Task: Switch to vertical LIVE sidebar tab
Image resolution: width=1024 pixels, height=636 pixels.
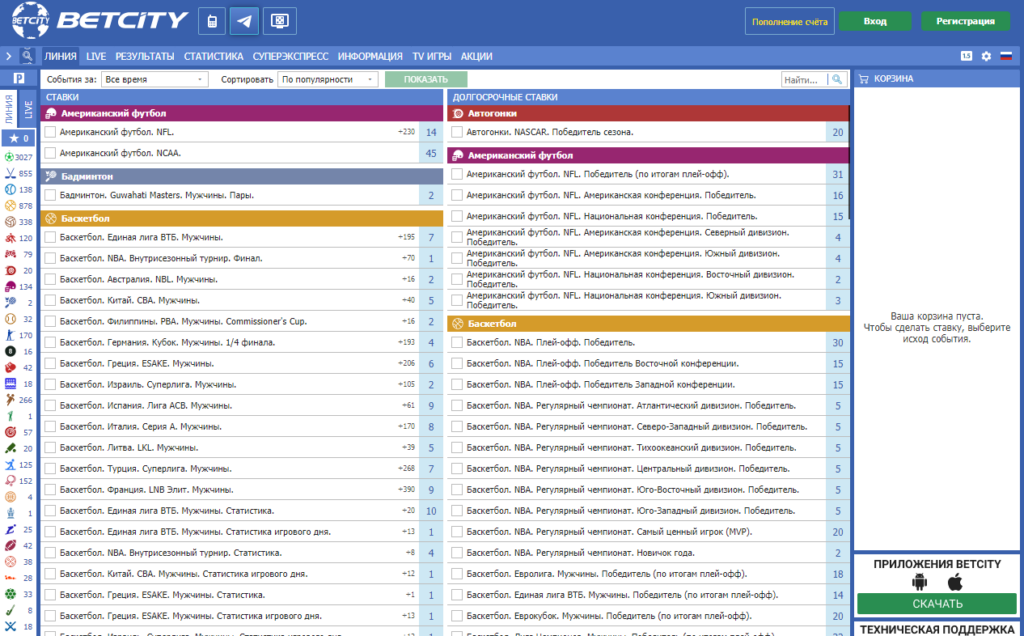Action: (28, 108)
